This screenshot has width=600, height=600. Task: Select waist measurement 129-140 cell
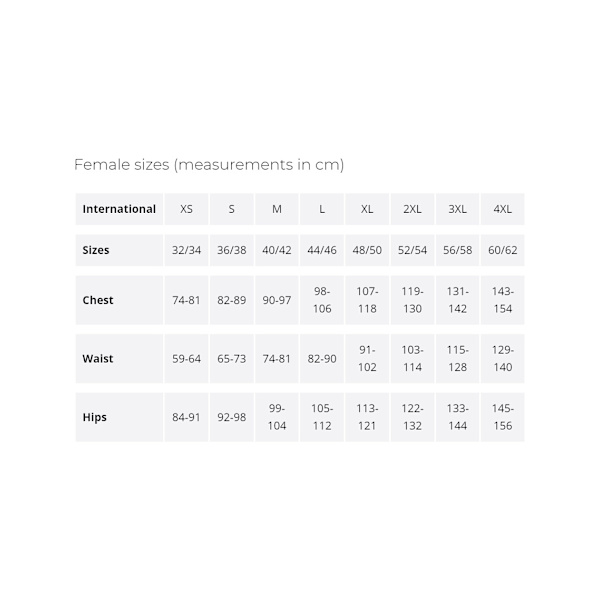click(x=502, y=358)
